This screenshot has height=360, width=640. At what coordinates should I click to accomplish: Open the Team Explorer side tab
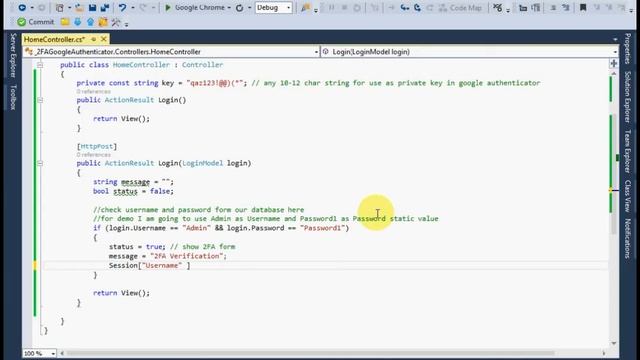[628, 151]
